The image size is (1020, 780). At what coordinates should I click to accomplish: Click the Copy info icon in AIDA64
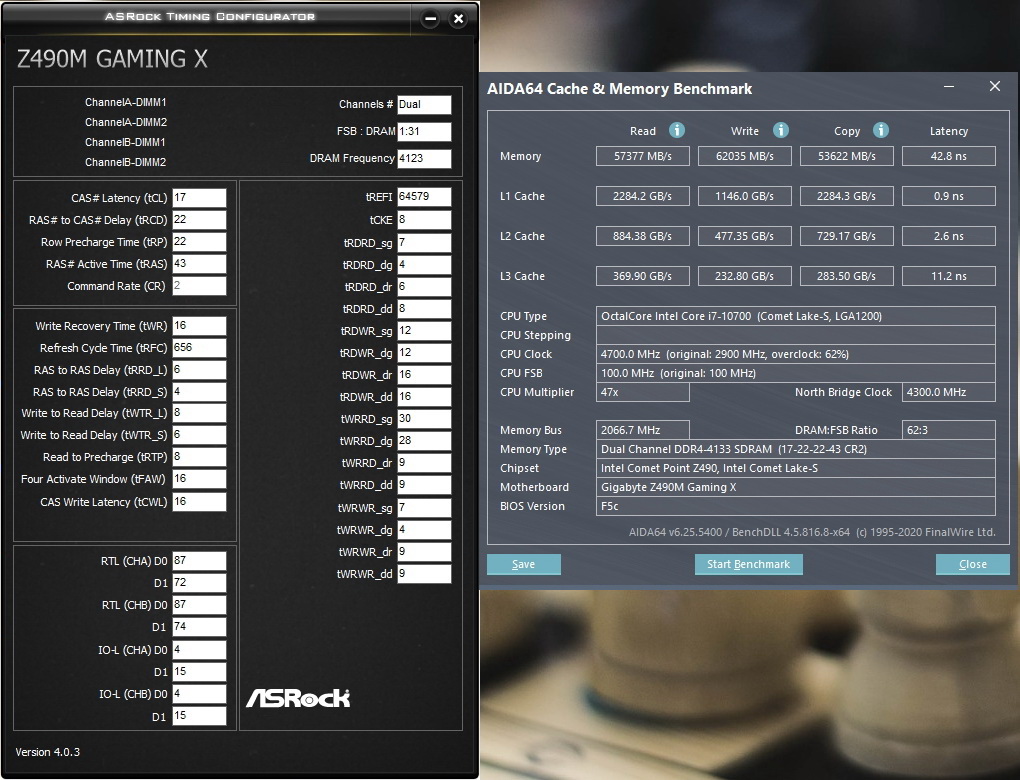click(881, 130)
